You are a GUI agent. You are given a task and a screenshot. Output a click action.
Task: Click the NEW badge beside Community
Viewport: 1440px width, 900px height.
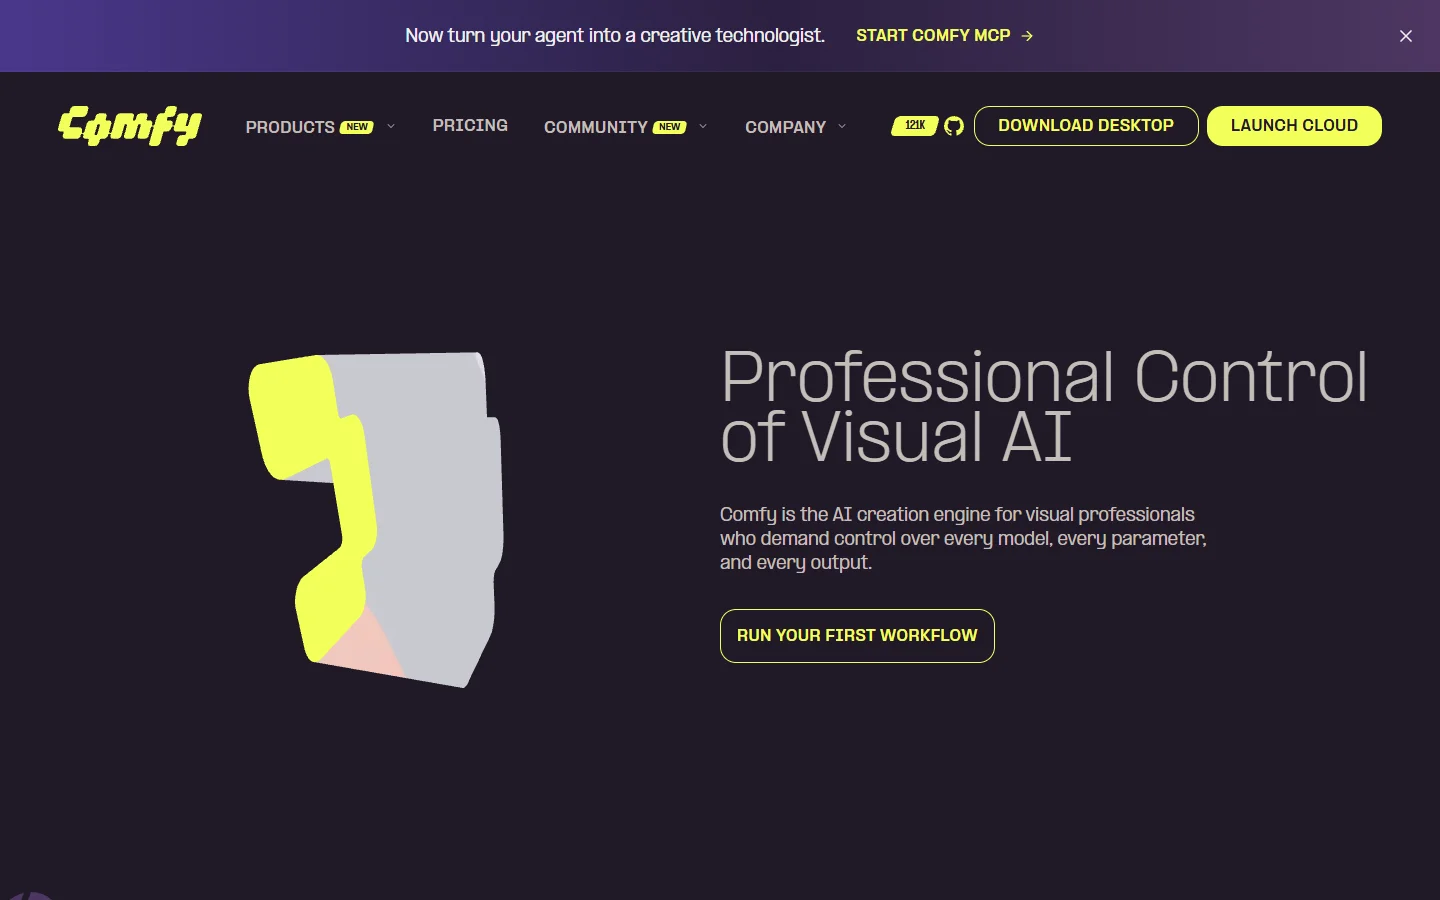[x=670, y=127]
